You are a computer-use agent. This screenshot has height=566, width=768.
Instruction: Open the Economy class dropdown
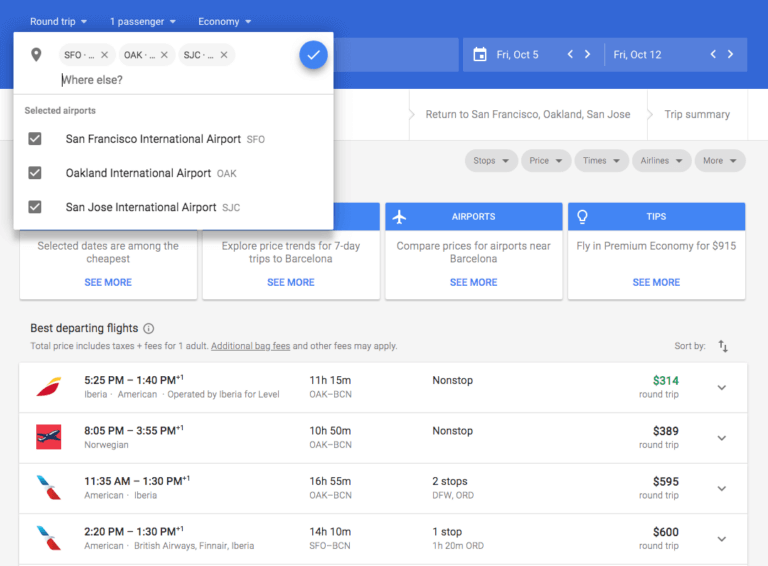click(x=224, y=22)
